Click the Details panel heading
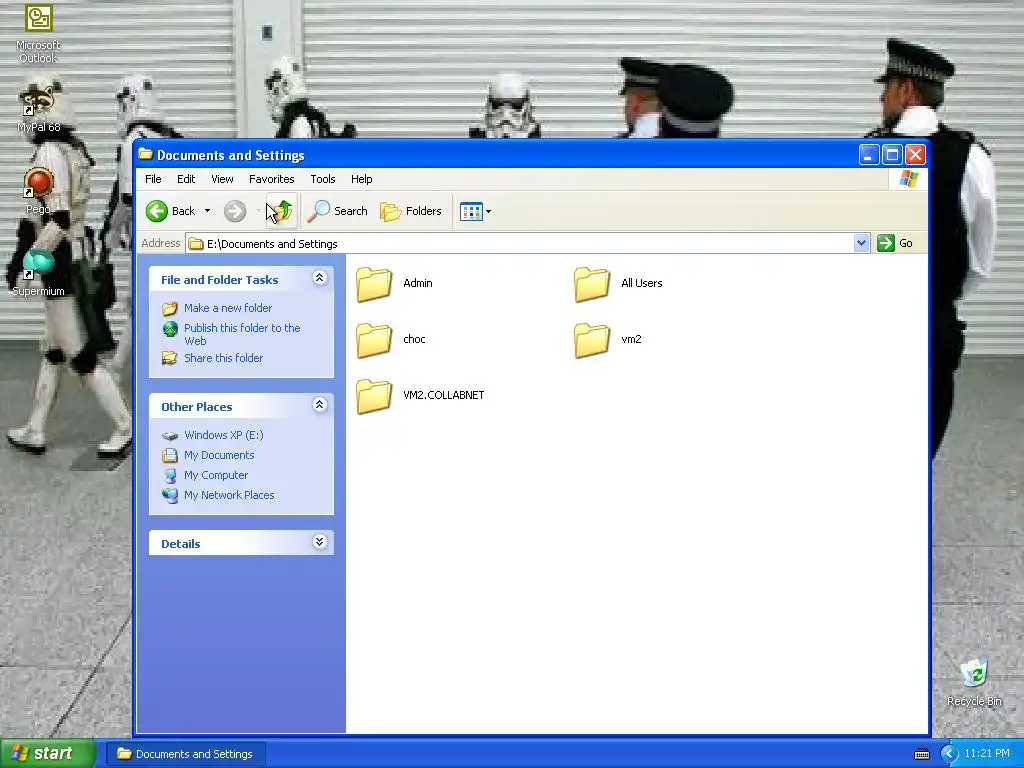This screenshot has width=1024, height=768. (x=180, y=544)
